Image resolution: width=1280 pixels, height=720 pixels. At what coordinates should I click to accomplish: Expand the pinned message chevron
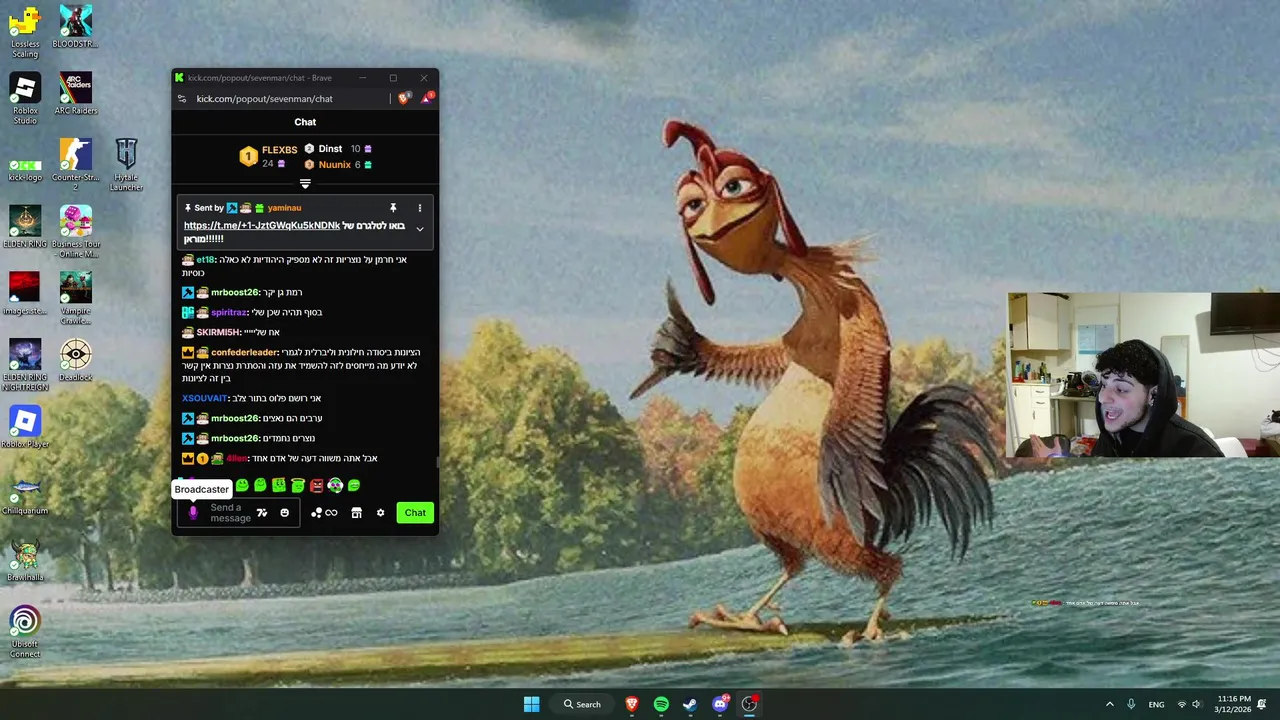pos(420,229)
